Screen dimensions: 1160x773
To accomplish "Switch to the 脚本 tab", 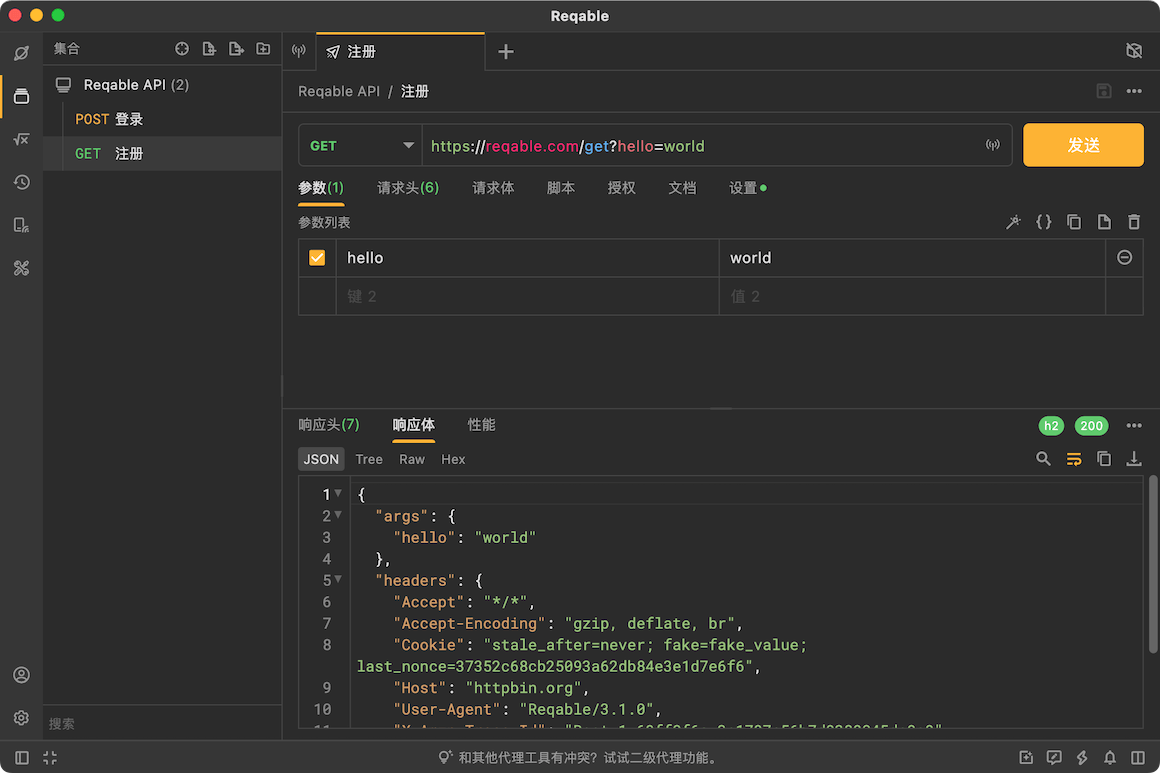I will point(561,188).
